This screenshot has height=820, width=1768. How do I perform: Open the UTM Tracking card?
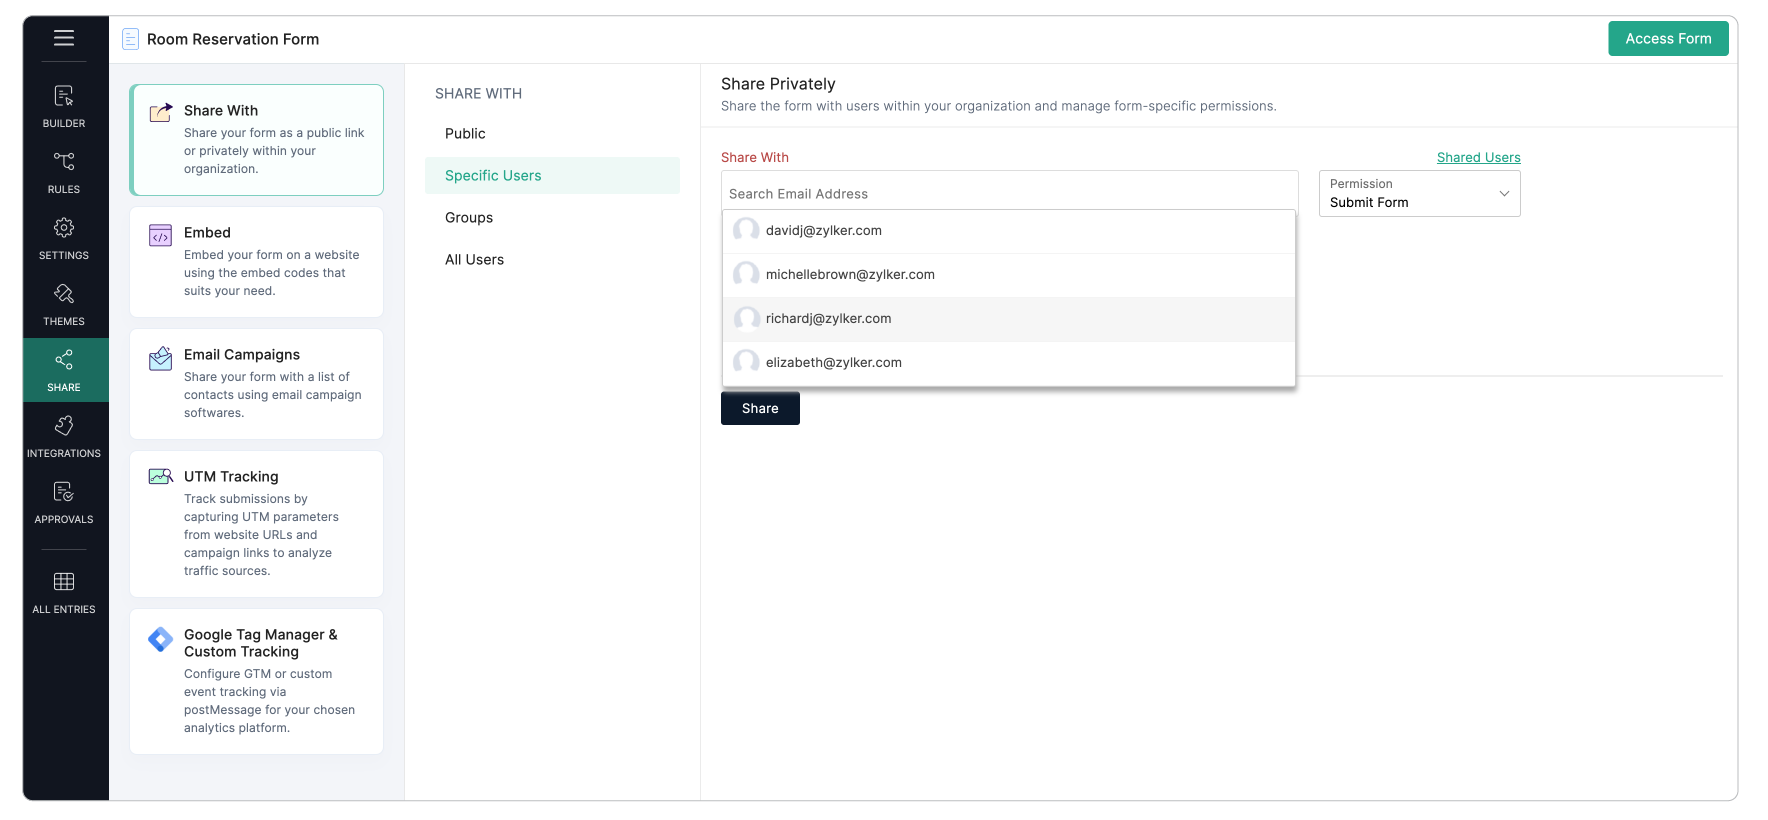(256, 524)
